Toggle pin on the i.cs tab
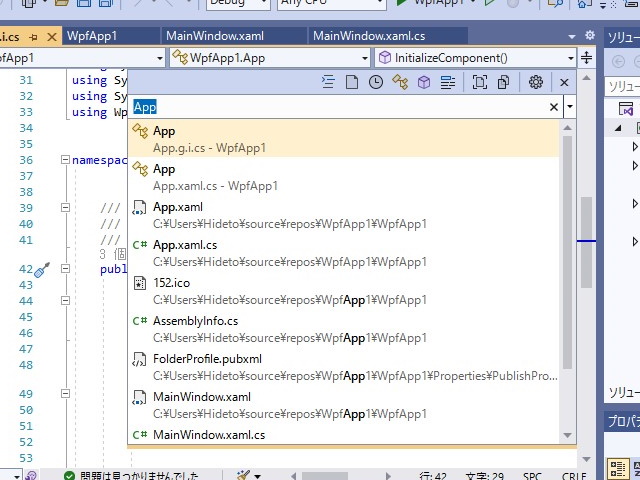640x480 pixels. click(x=34, y=37)
